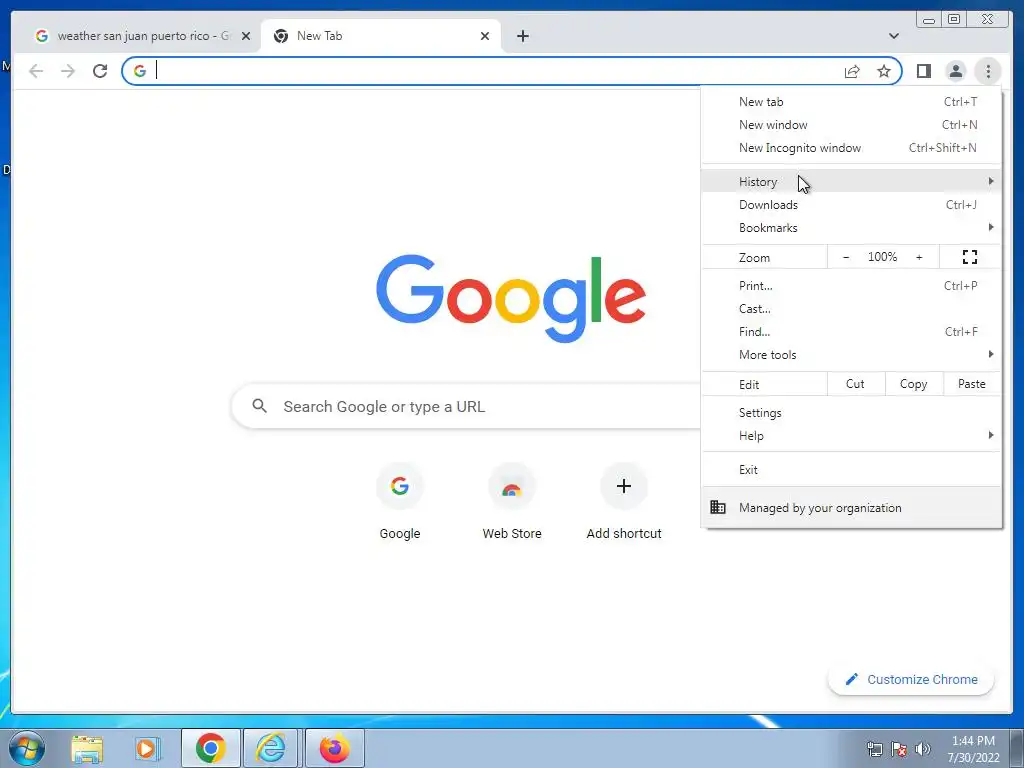Screen dimensions: 1024x768
Task: Open the Web Store shortcut
Action: tap(512, 486)
